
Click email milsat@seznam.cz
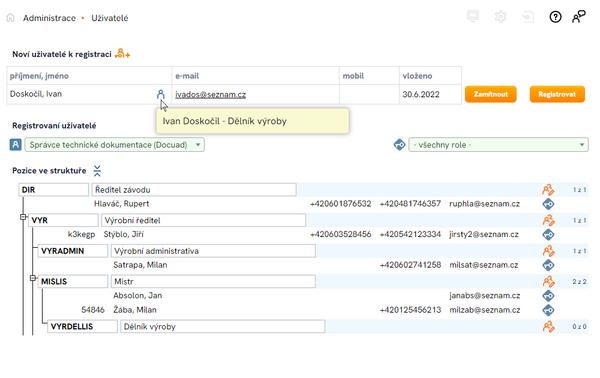pyautogui.click(x=484, y=265)
